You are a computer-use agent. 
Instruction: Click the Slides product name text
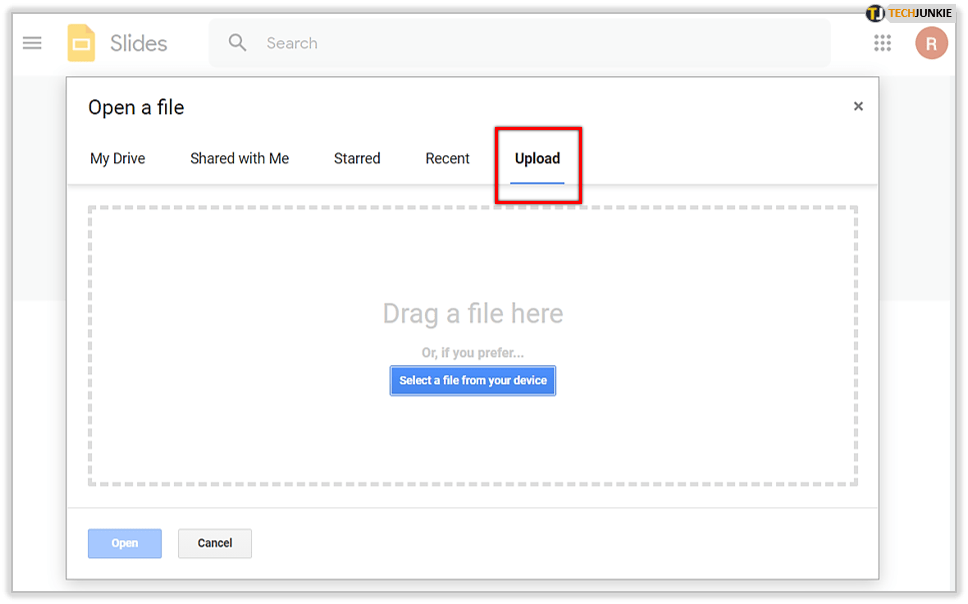click(x=138, y=43)
